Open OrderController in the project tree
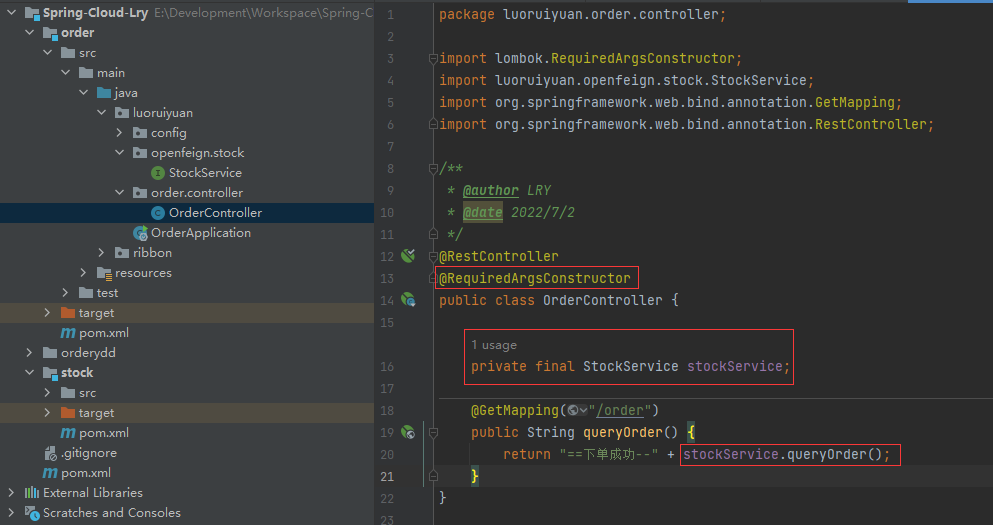 pos(215,213)
